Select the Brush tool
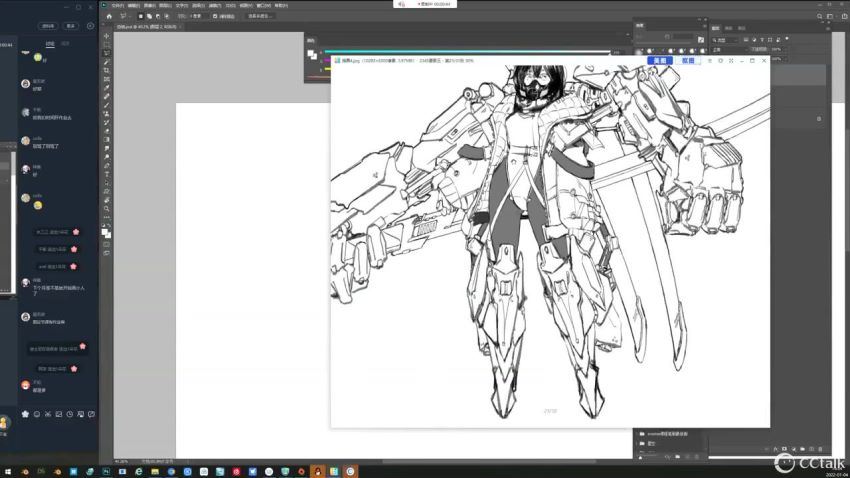Viewport: 850px width, 478px height. (106, 105)
